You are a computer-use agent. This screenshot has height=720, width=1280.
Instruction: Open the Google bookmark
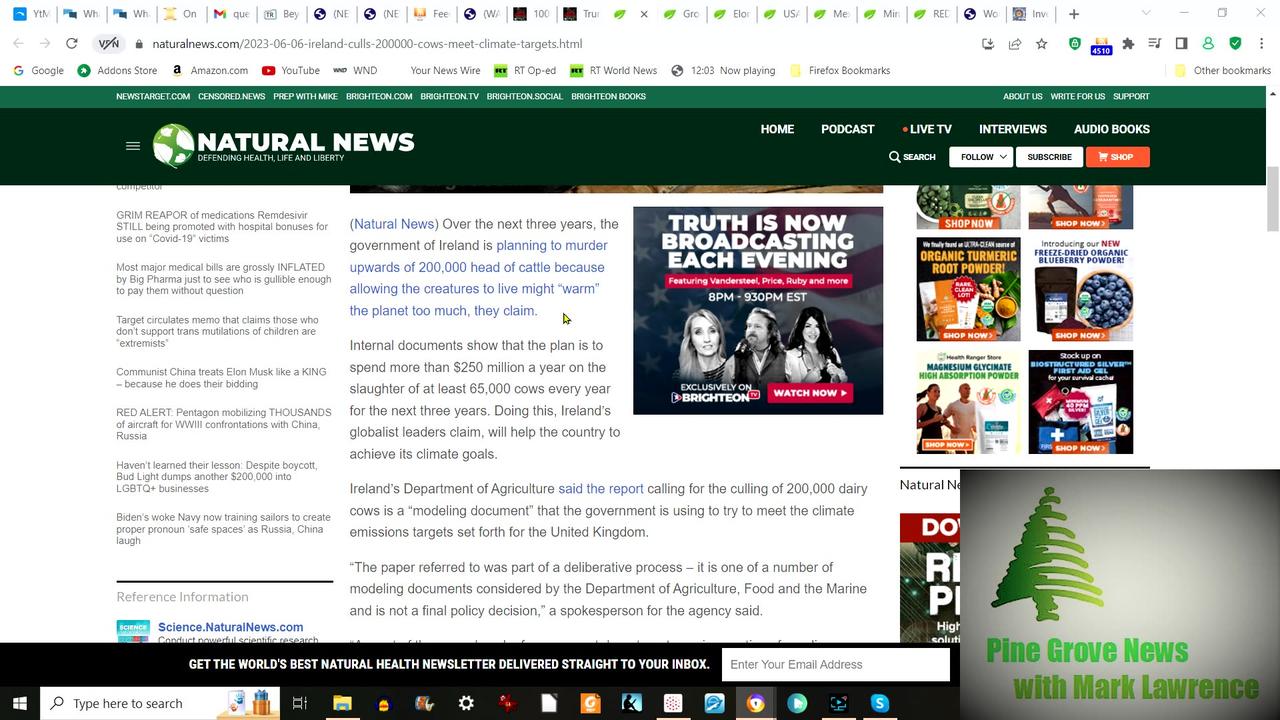coord(38,70)
